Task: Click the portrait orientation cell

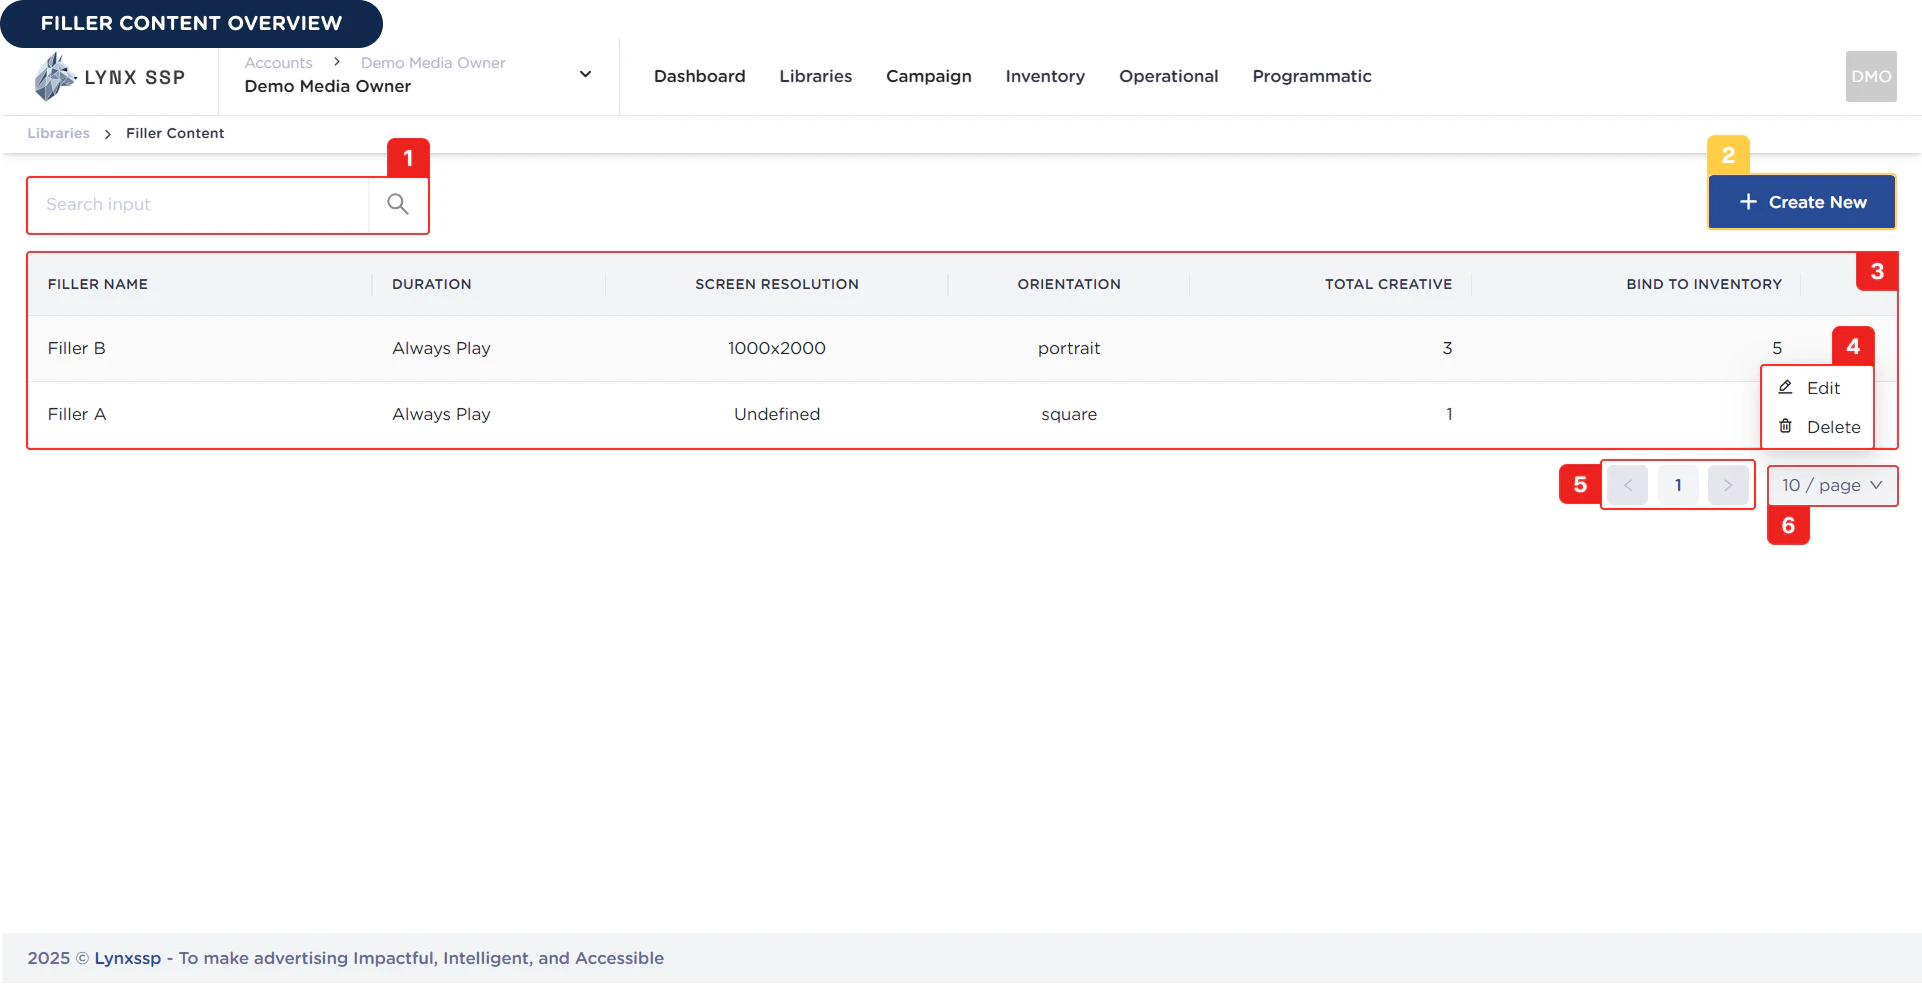Action: [x=1068, y=348]
